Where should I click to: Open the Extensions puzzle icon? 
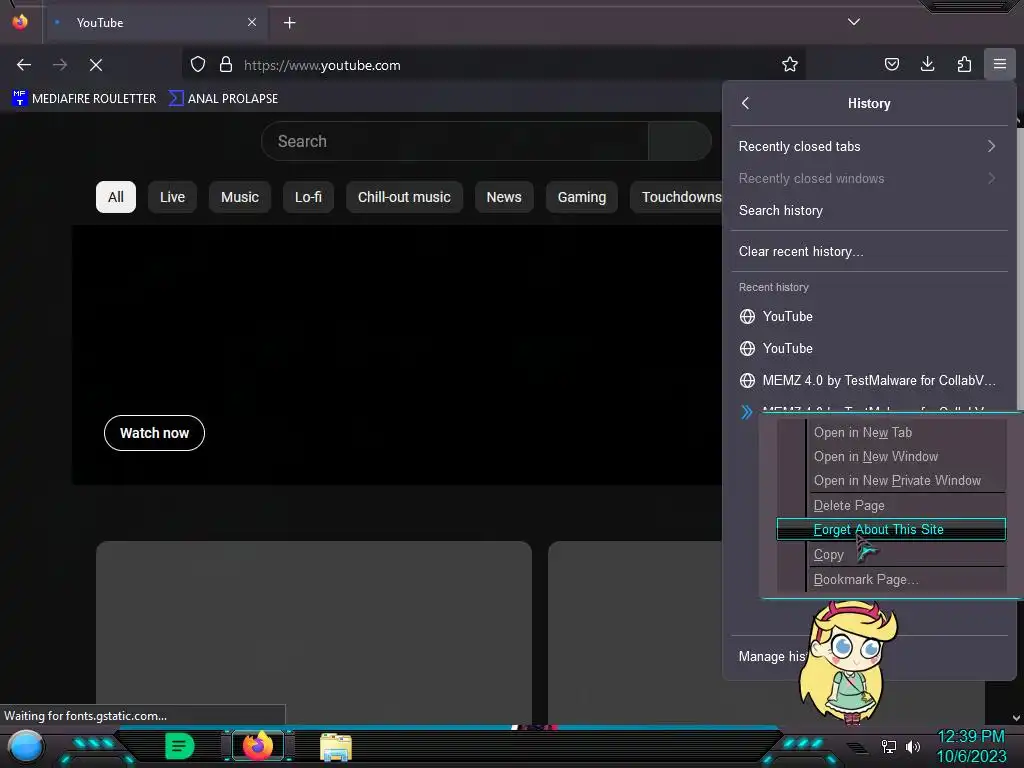964,64
